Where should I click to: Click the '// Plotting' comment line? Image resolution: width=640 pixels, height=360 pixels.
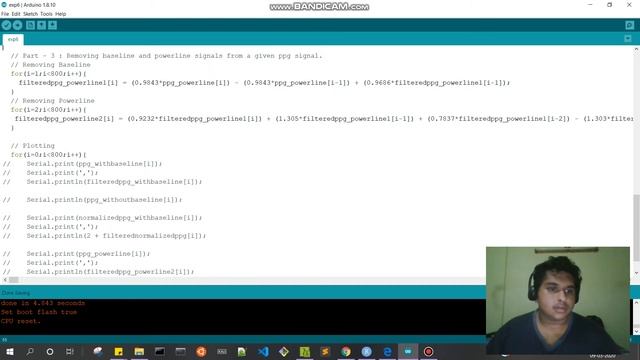[33, 145]
